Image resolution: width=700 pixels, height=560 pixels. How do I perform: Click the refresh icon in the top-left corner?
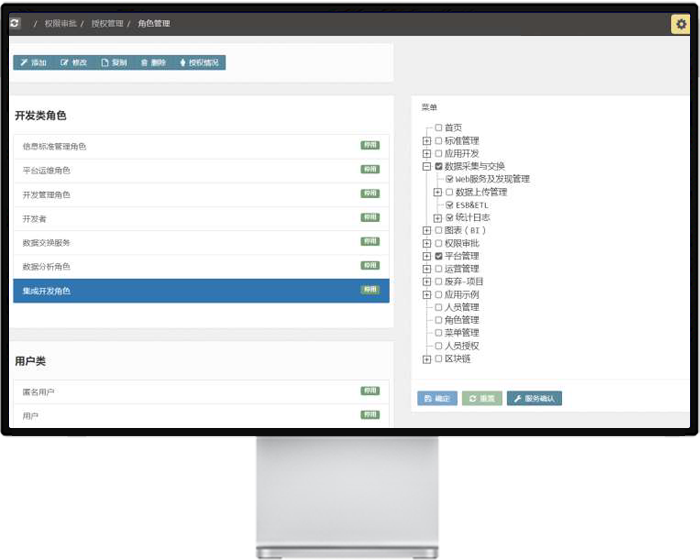tap(14, 23)
